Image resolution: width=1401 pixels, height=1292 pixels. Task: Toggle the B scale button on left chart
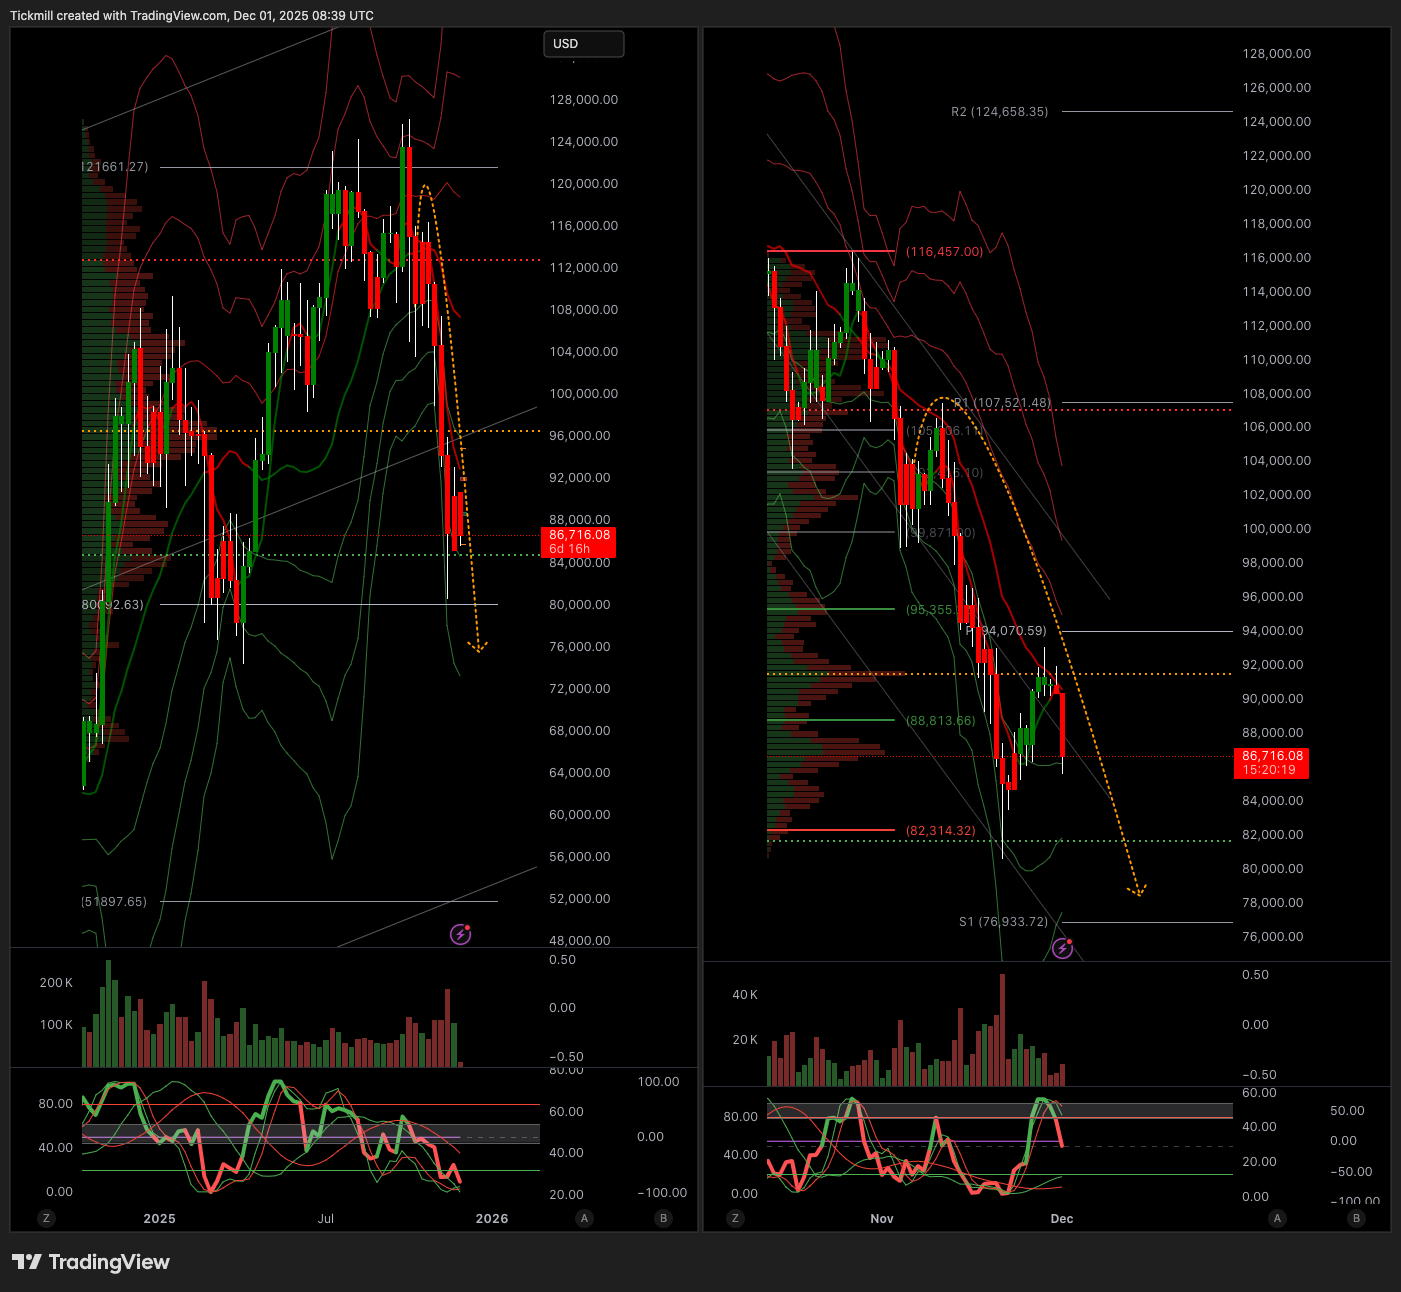pos(663,1218)
